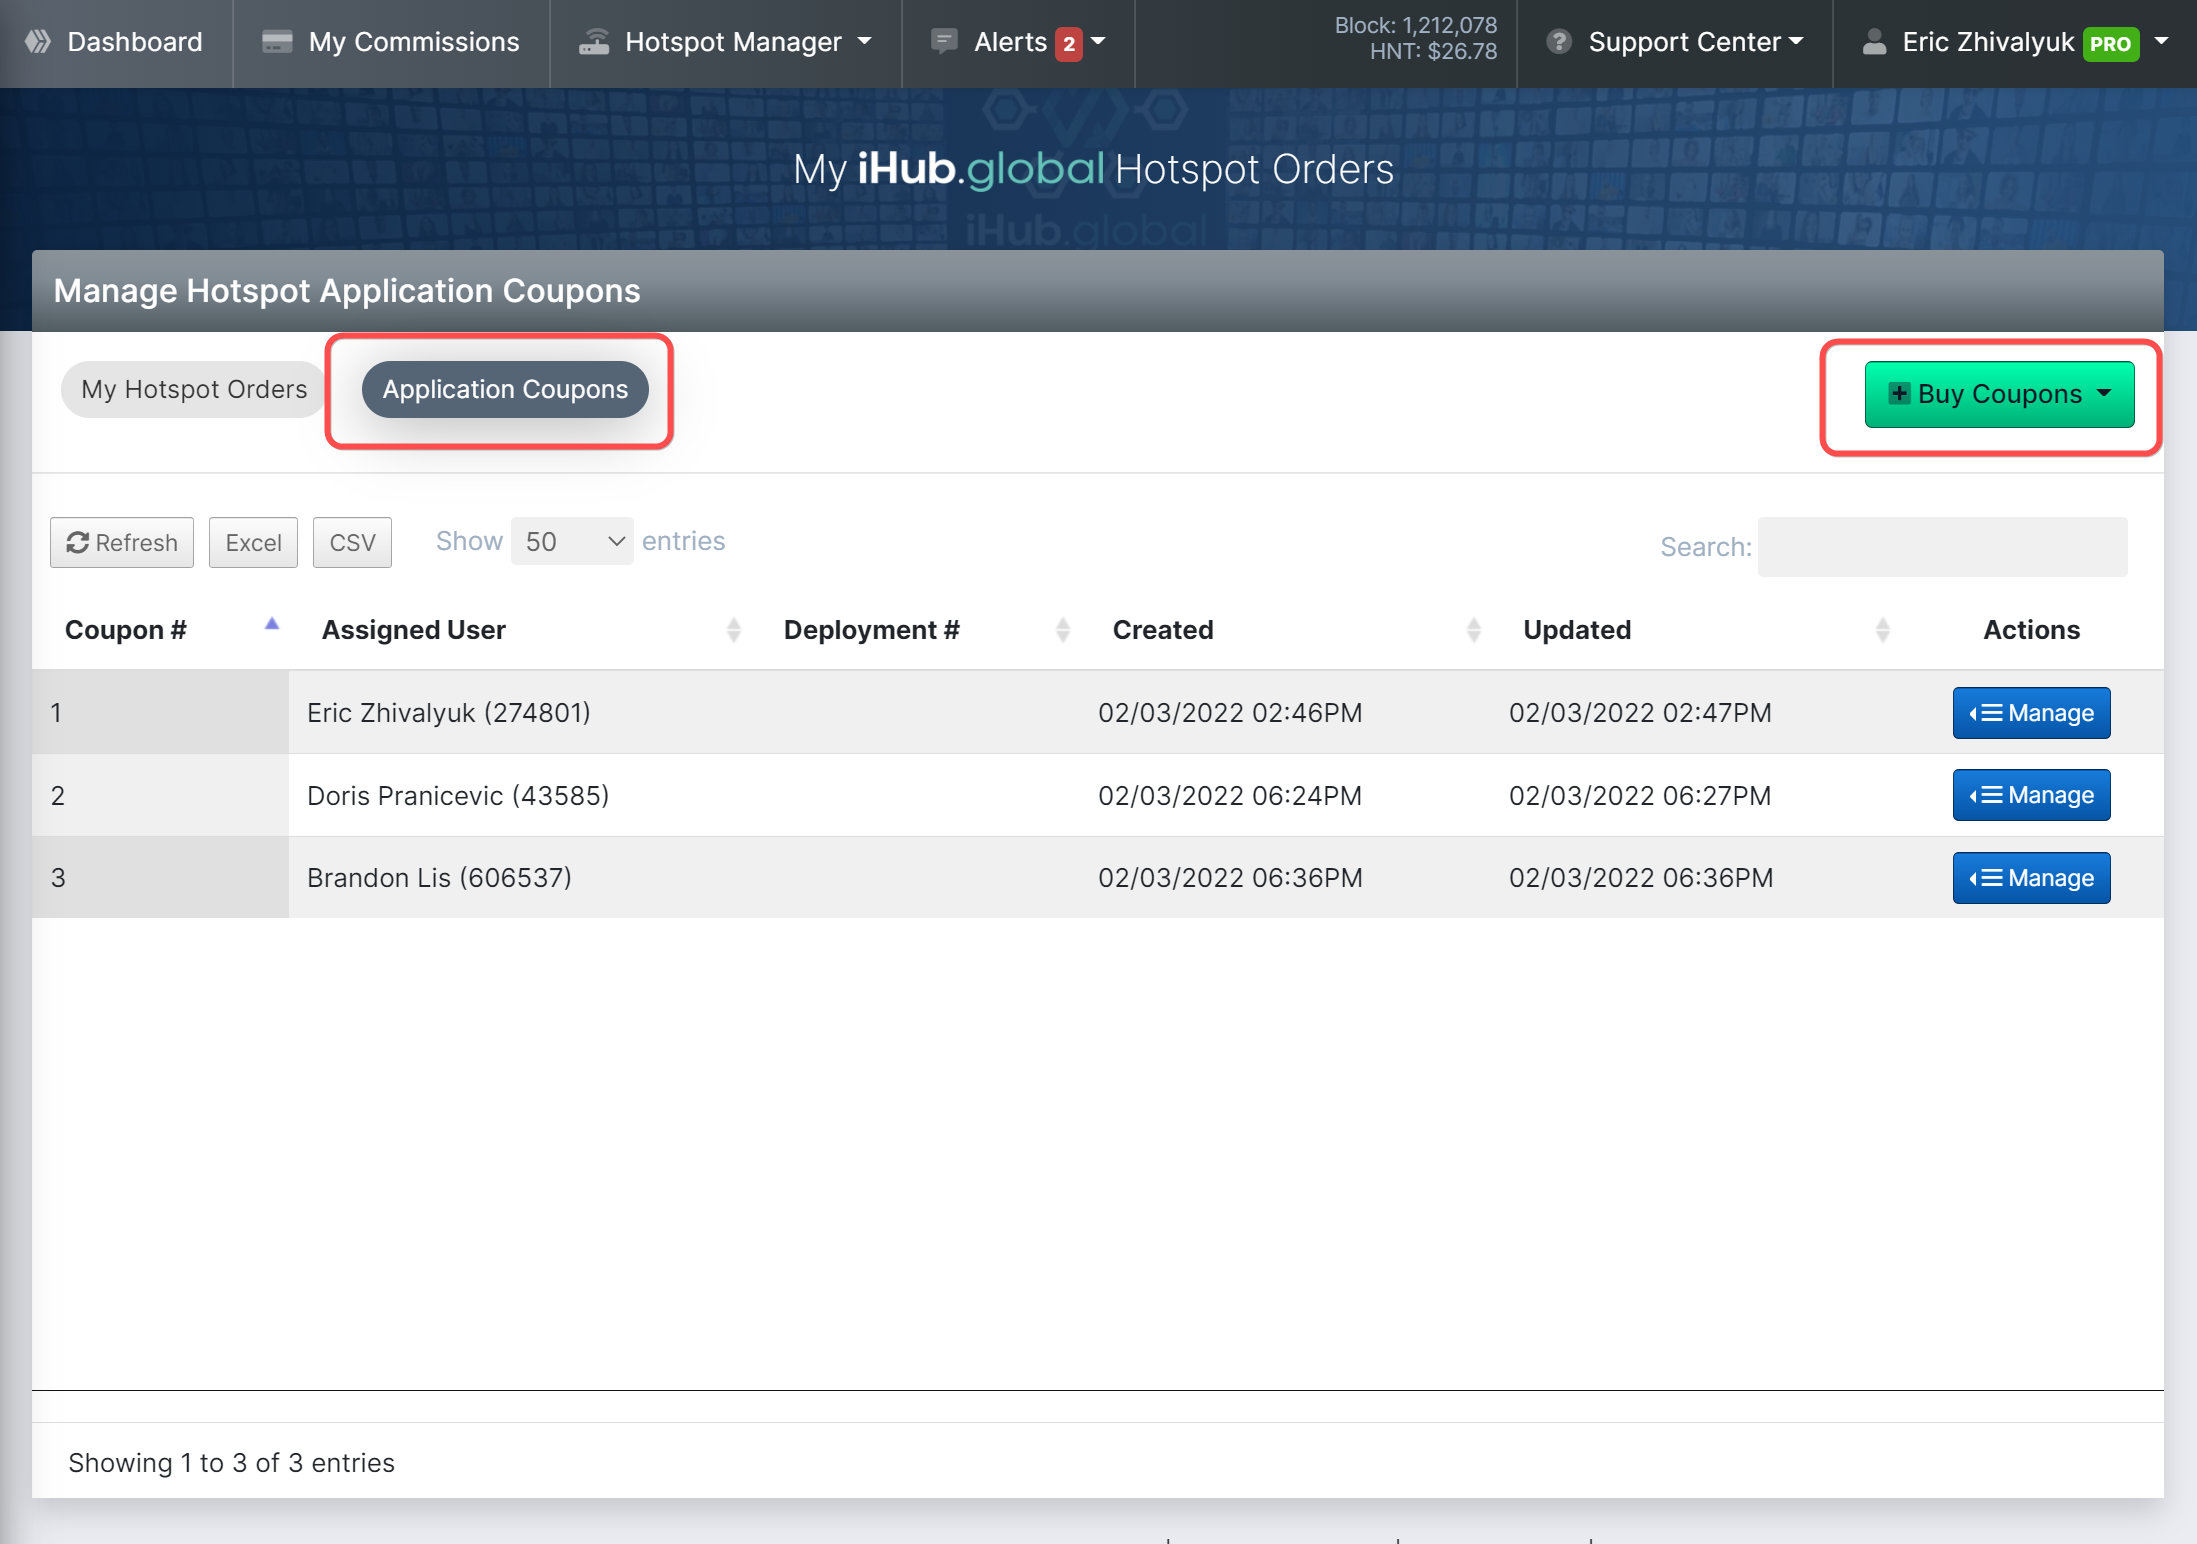Open the Dashboard nav item
Screen dimensions: 2197x1544
(x=115, y=42)
